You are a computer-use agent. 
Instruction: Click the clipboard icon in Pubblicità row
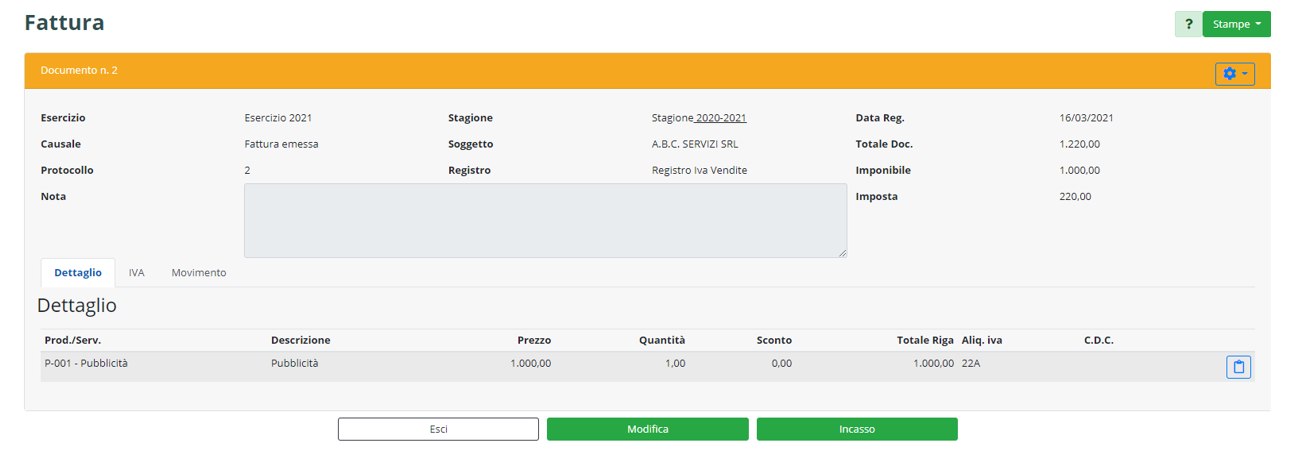point(1238,367)
